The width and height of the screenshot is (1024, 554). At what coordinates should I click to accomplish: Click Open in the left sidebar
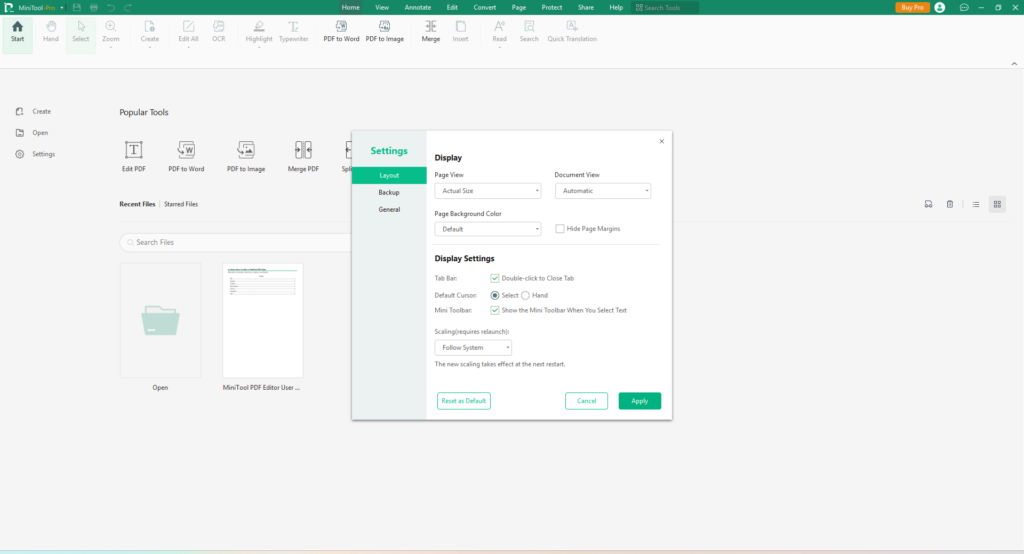pyautogui.click(x=33, y=133)
